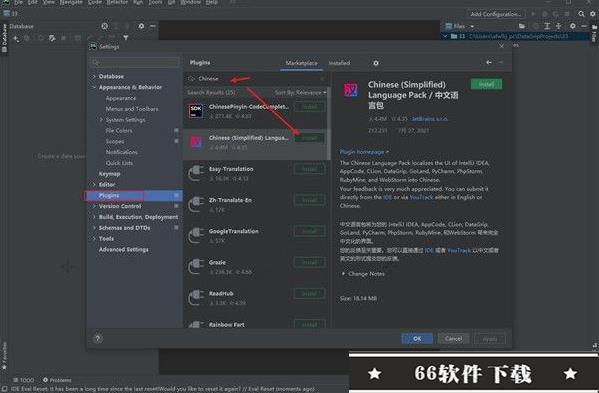Click the help question mark icon
The width and height of the screenshot is (599, 393).
click(98, 338)
